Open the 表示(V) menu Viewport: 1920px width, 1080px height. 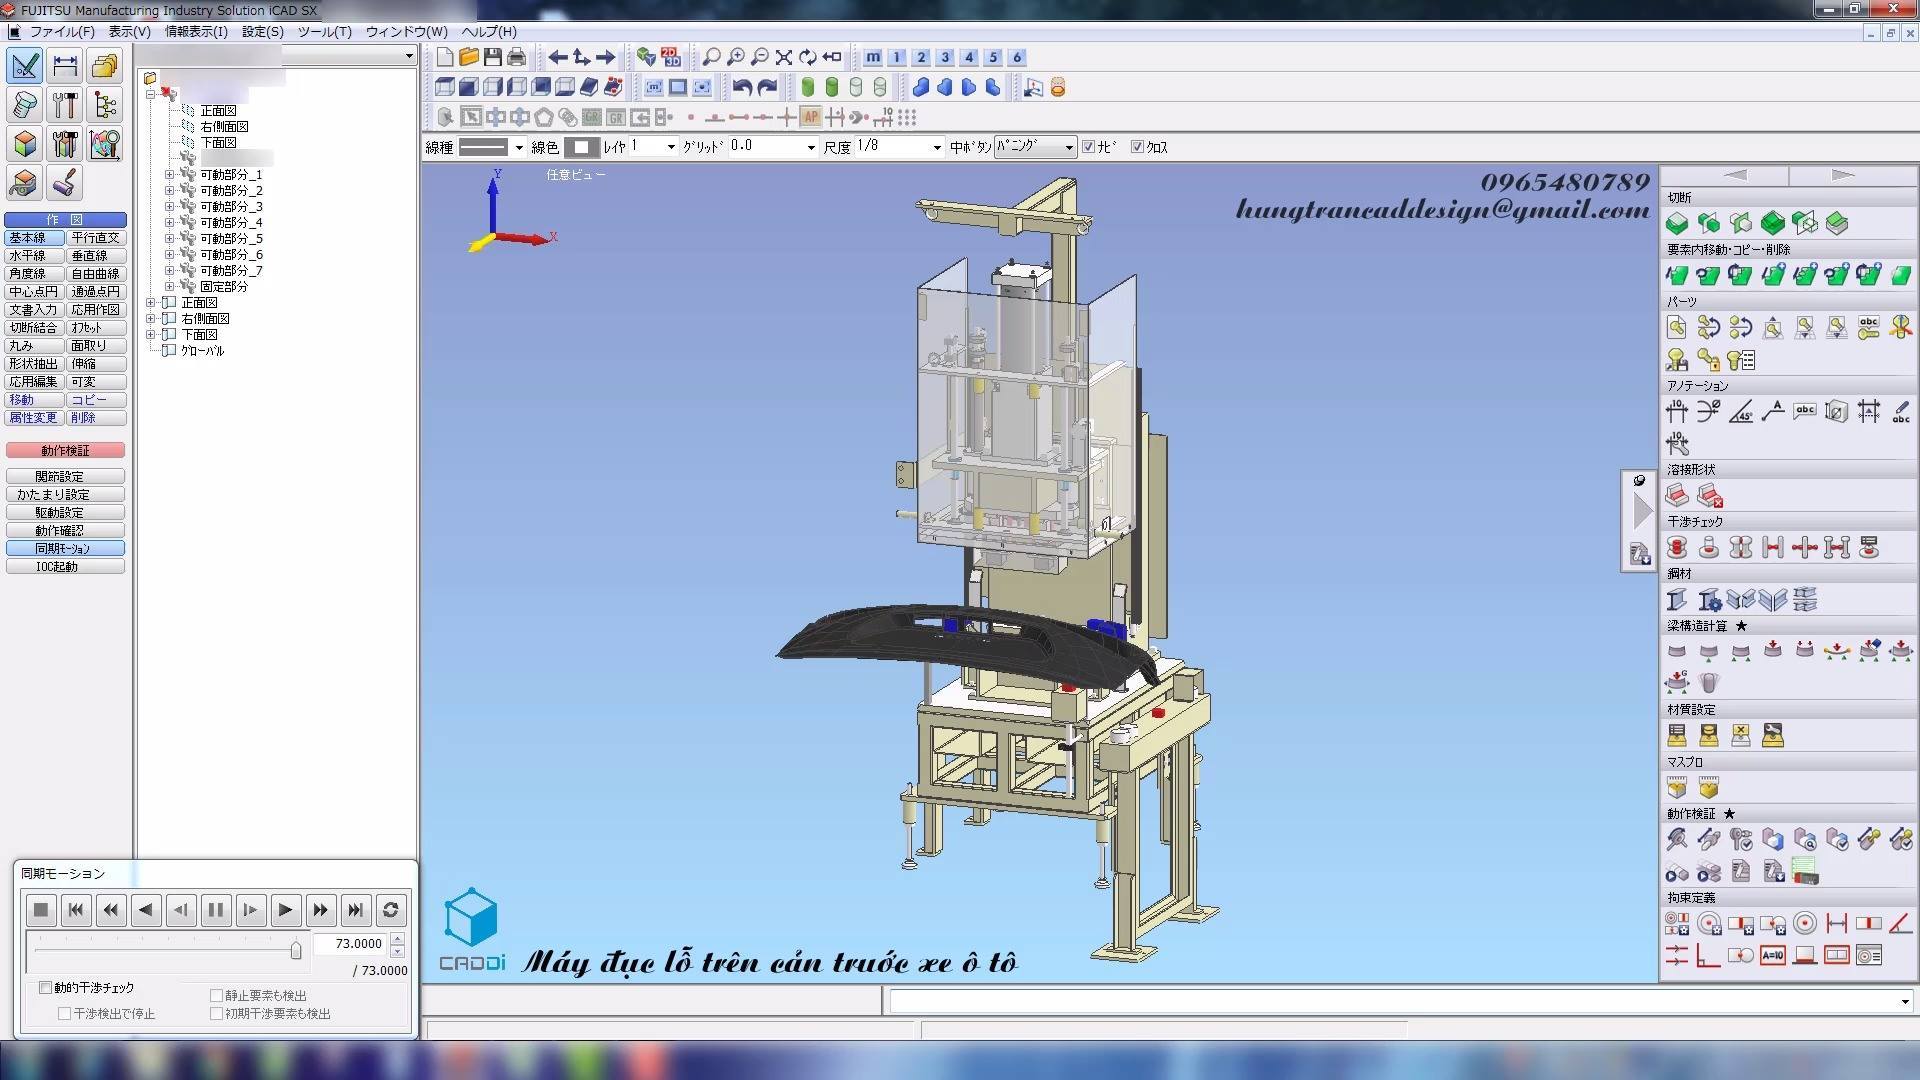[x=129, y=31]
